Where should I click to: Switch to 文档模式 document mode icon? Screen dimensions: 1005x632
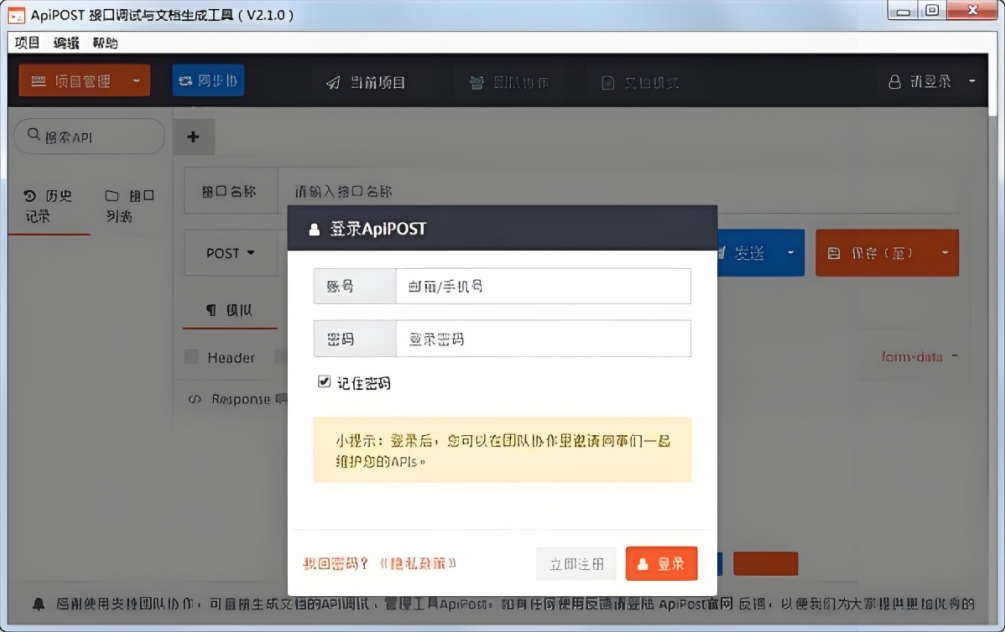(x=607, y=83)
